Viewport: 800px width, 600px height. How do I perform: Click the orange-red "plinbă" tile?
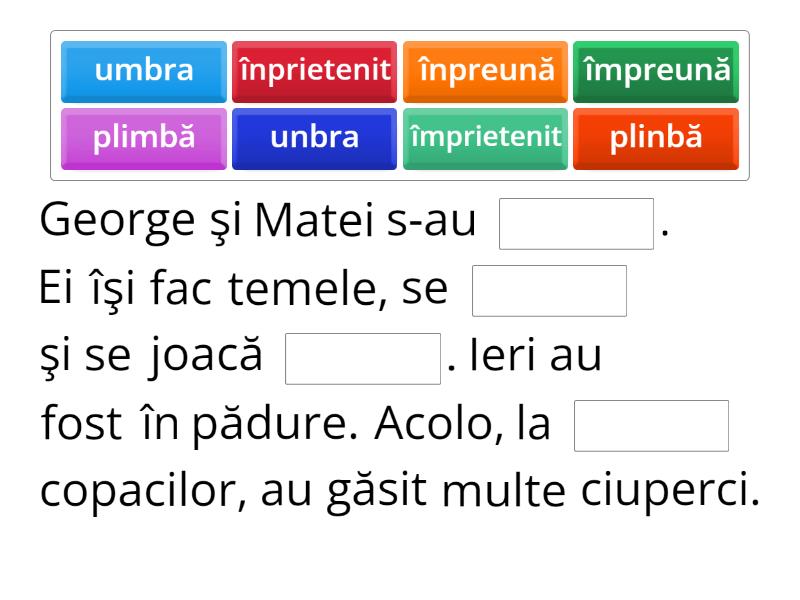pos(656,139)
